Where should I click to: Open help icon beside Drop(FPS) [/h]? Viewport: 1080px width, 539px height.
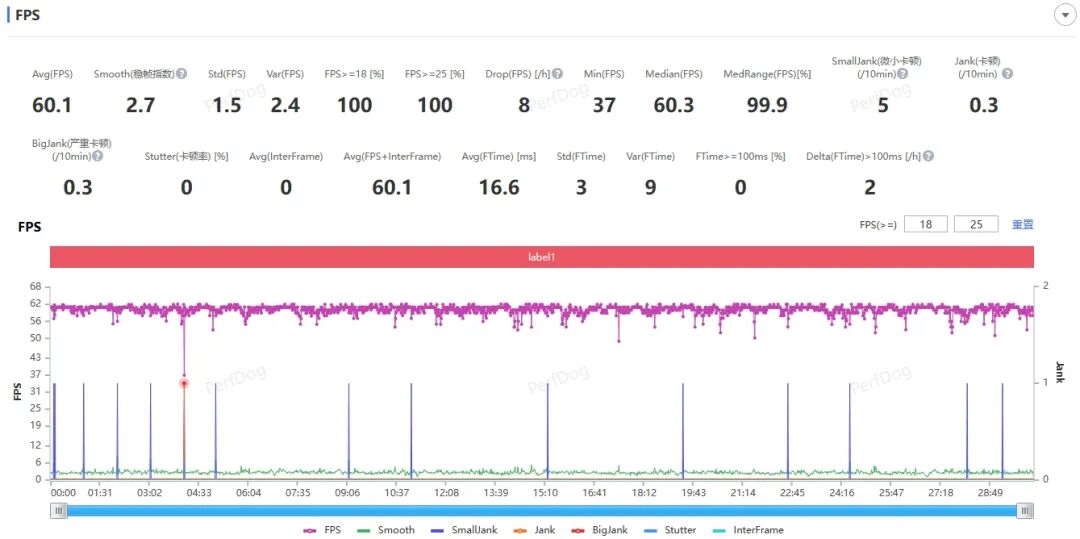pyautogui.click(x=557, y=74)
